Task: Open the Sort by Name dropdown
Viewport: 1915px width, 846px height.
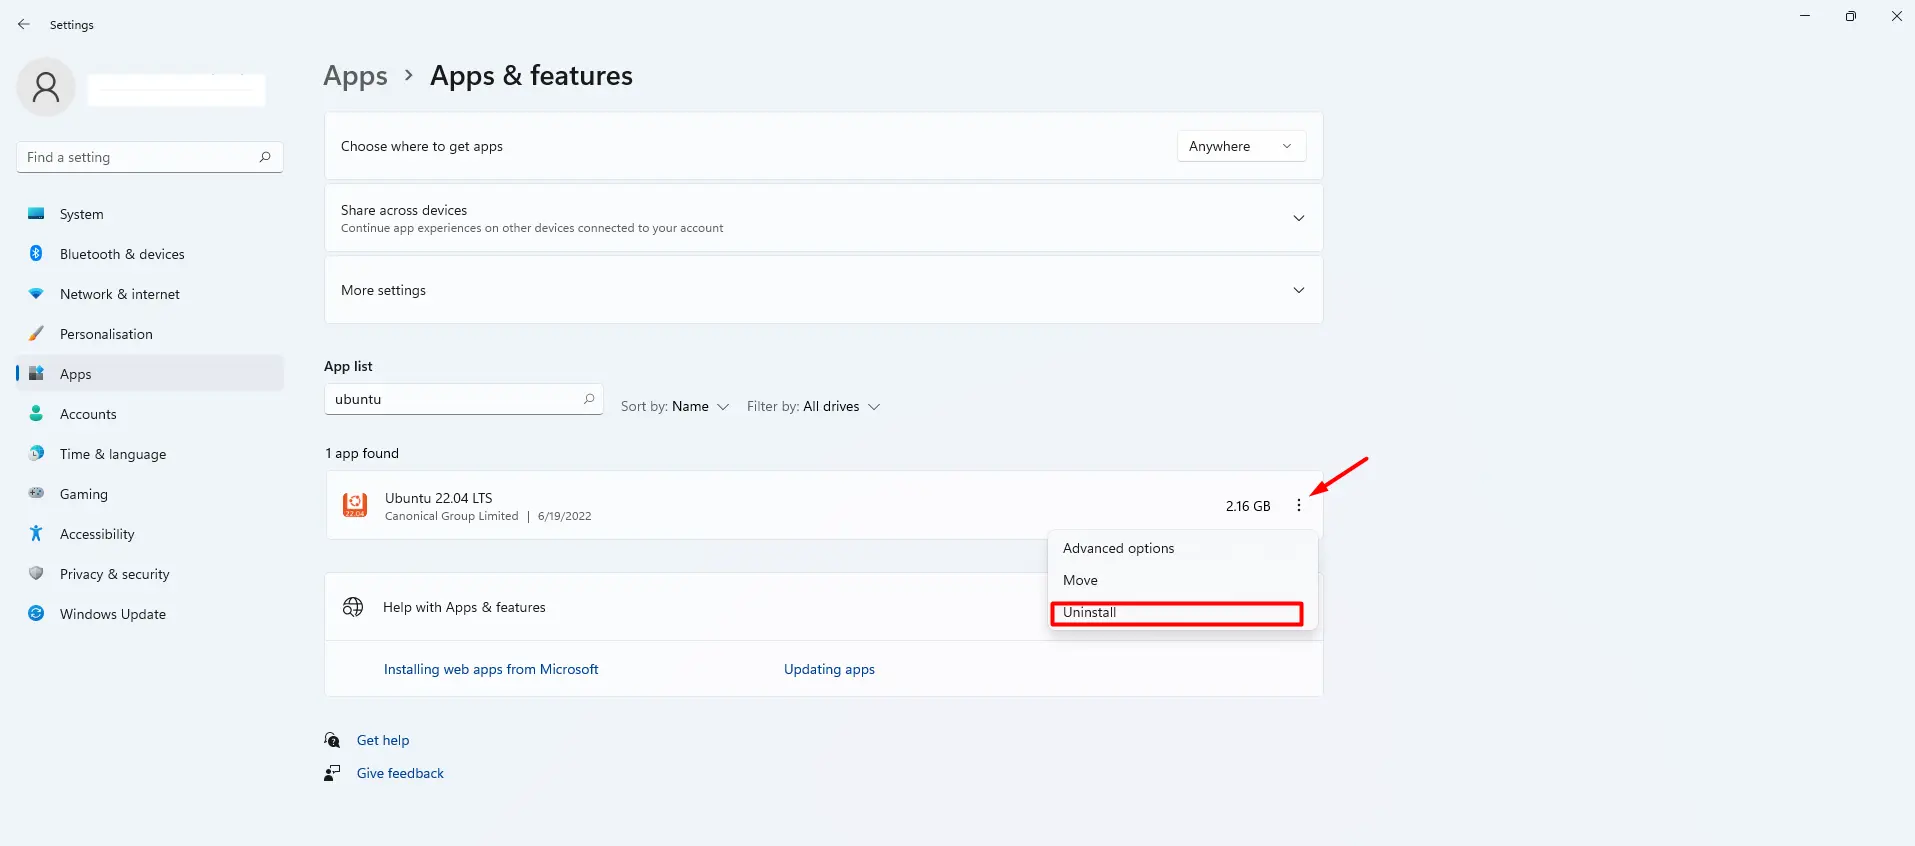Action: pos(675,406)
